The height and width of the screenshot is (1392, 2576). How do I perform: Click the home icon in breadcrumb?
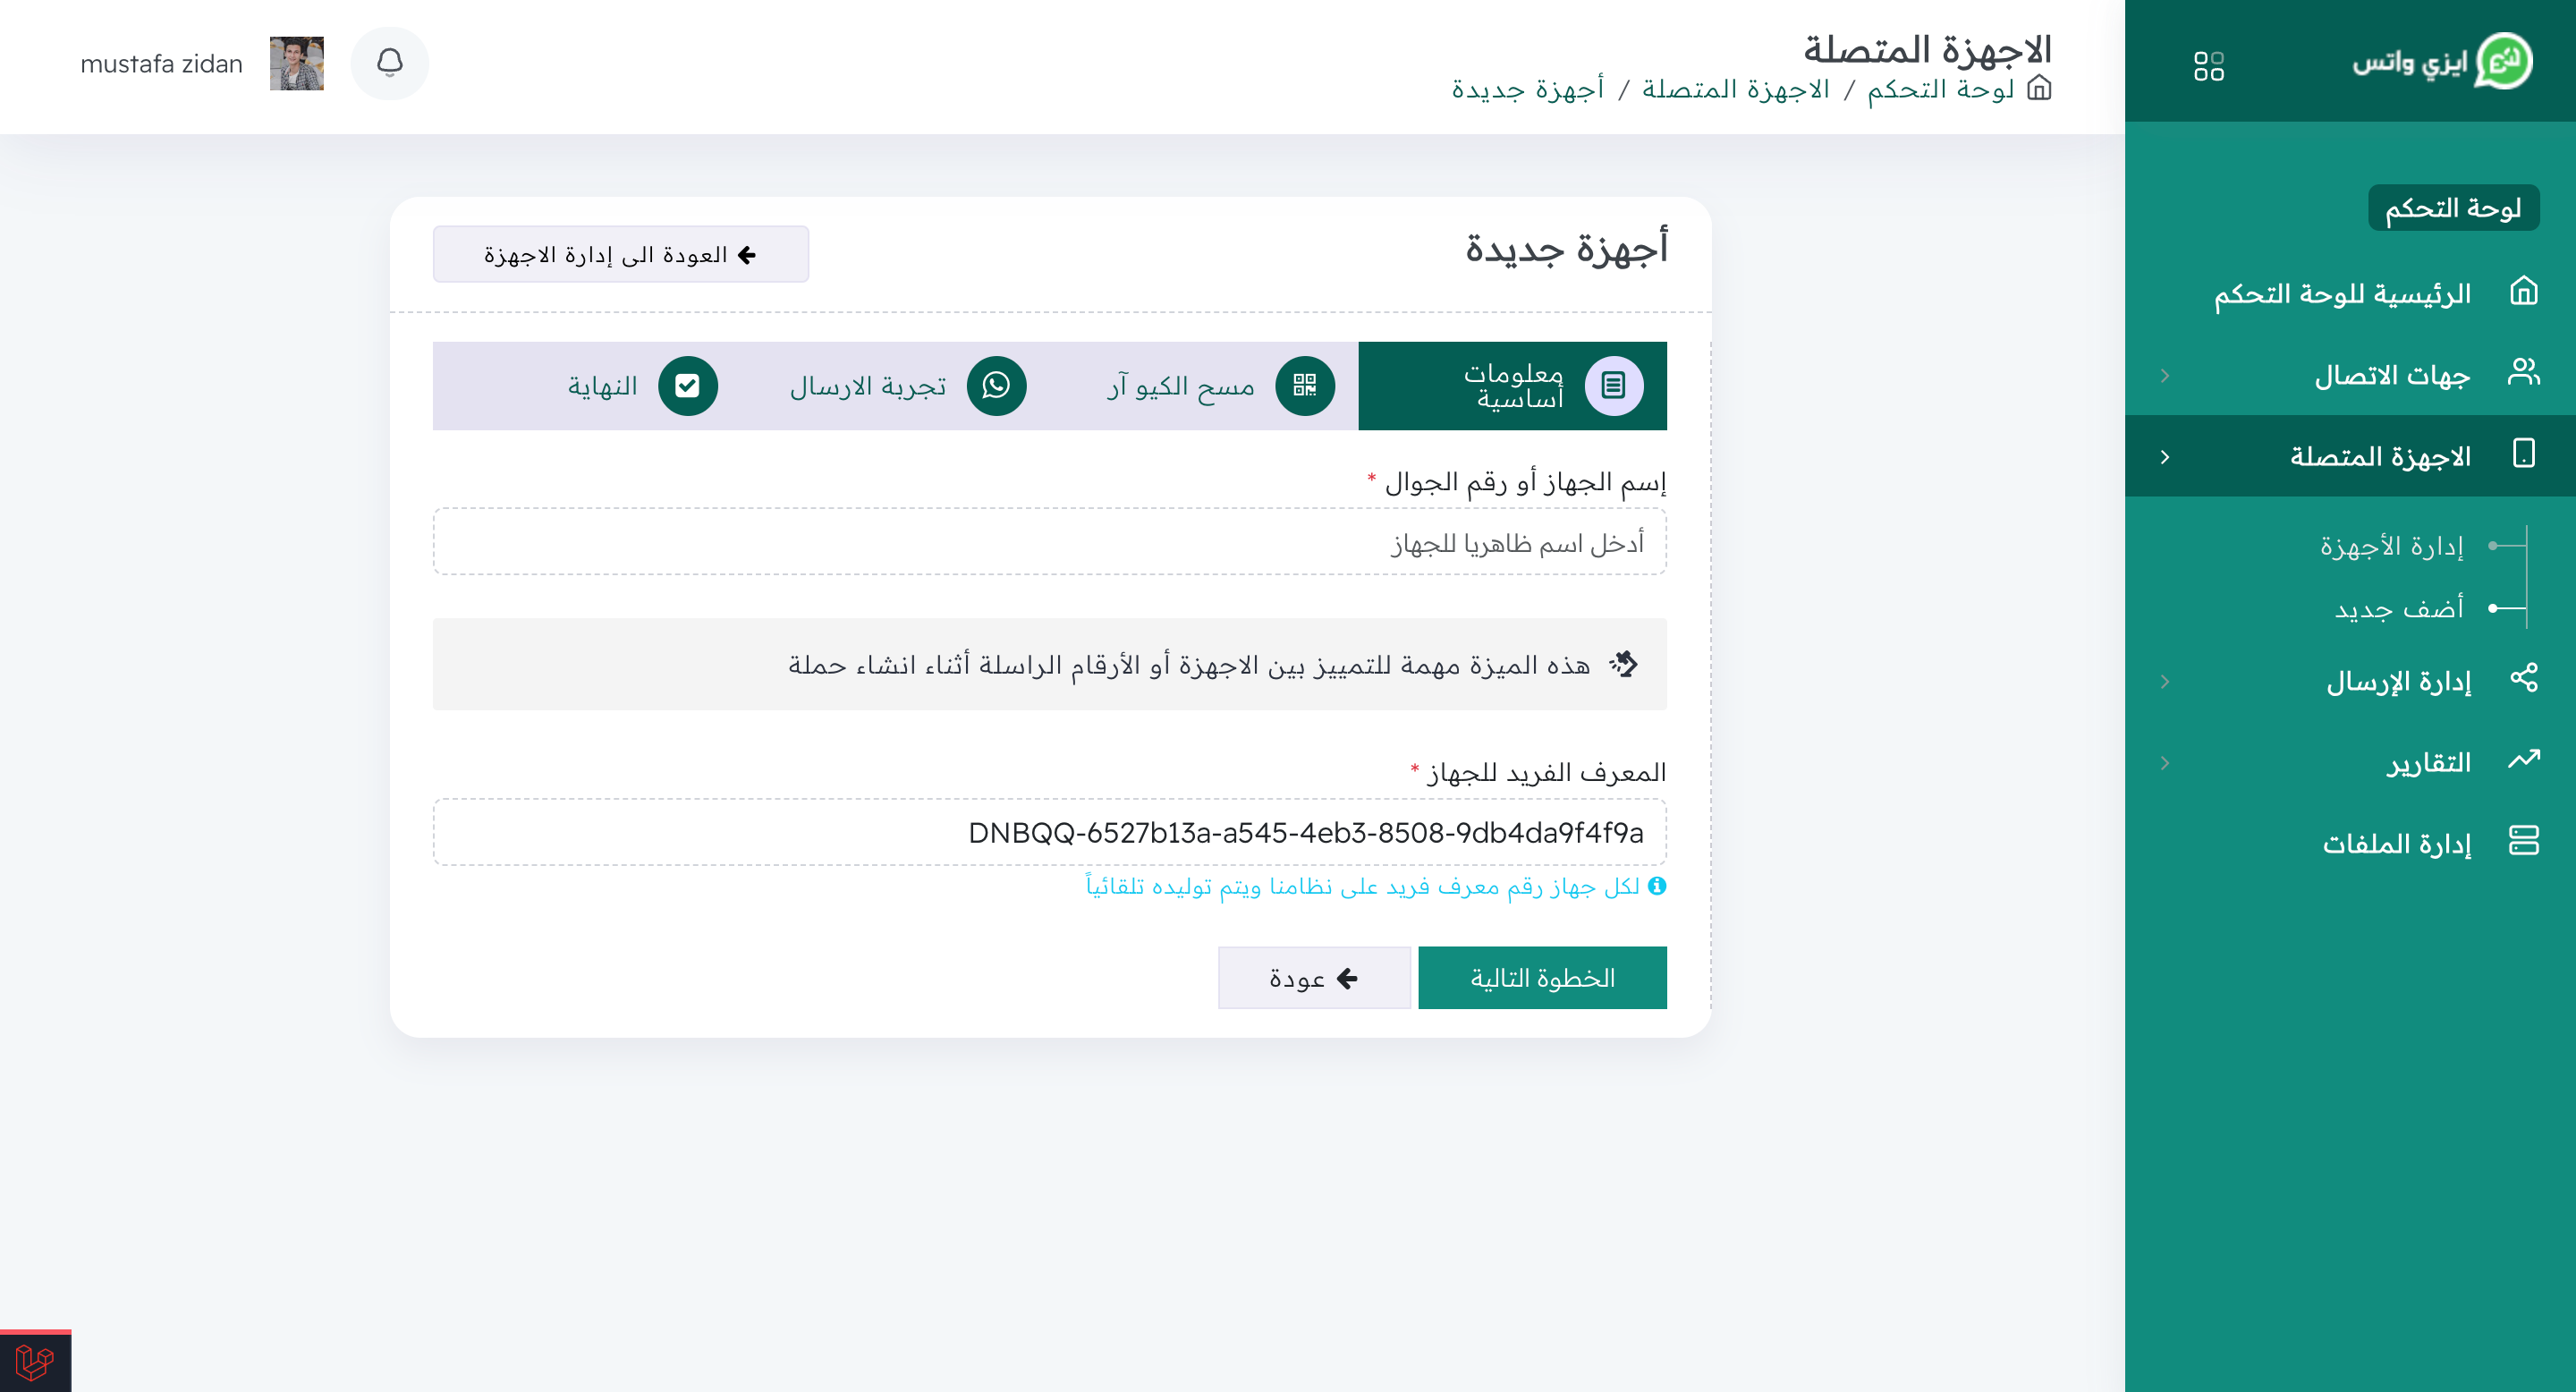pyautogui.click(x=2039, y=89)
